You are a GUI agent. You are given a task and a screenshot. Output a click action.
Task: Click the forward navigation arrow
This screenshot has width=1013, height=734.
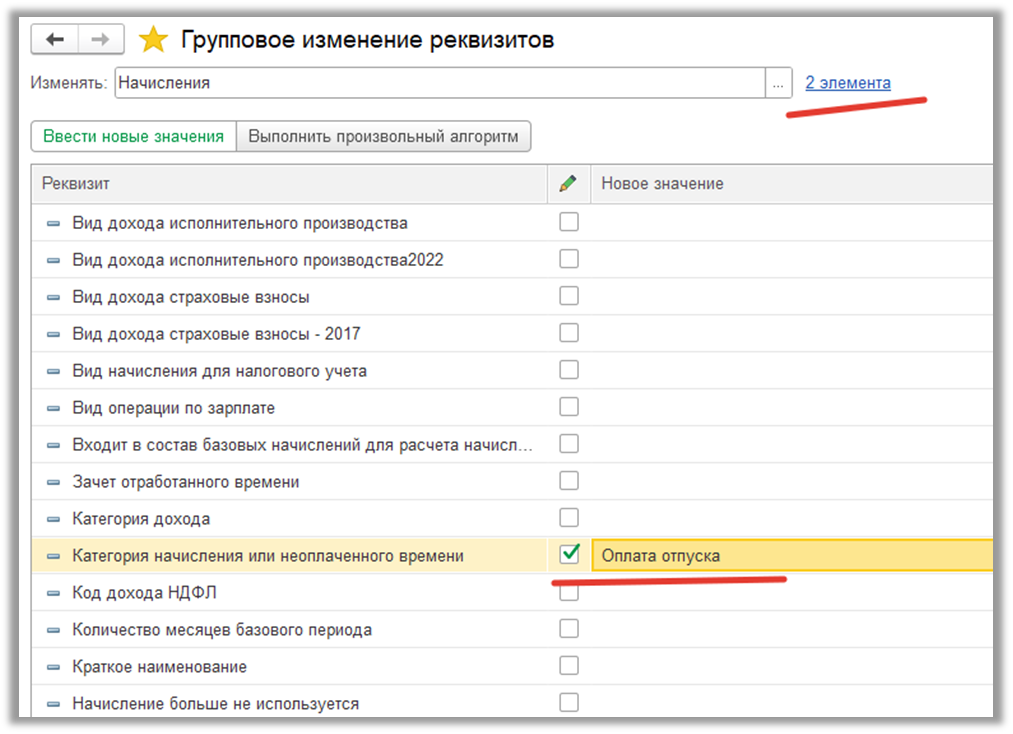[101, 40]
